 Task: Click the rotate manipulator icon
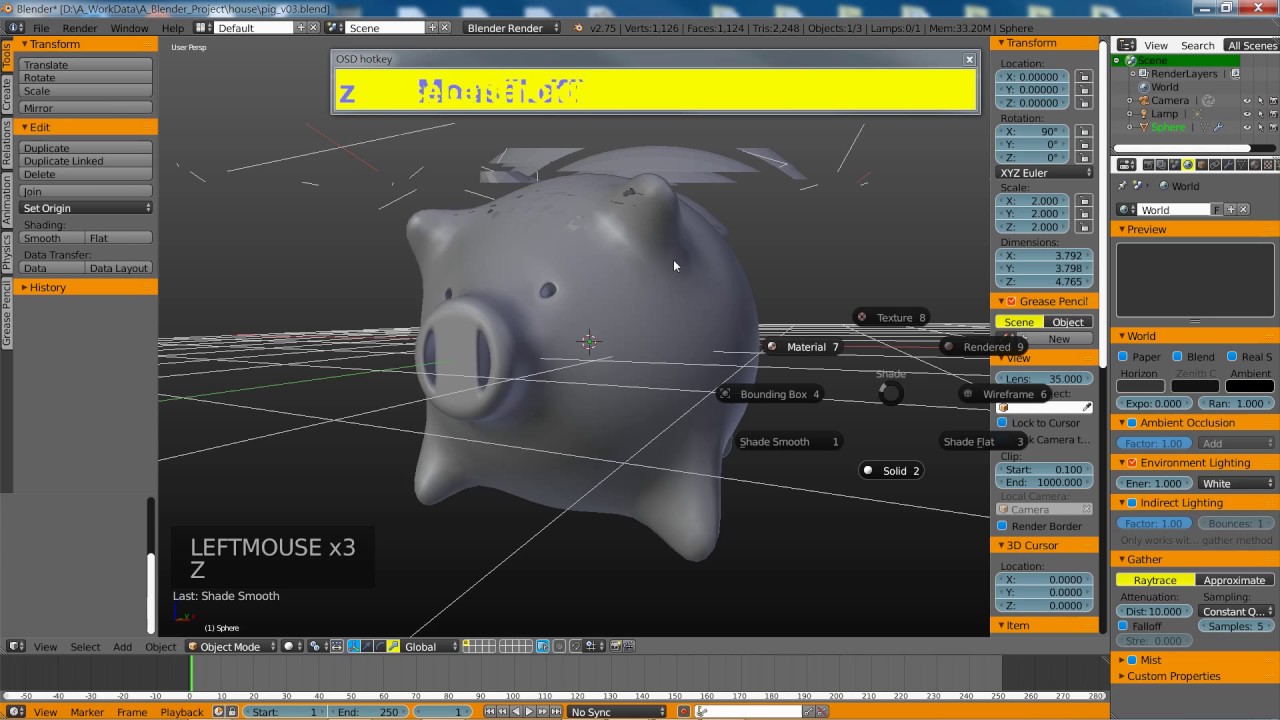[380, 646]
